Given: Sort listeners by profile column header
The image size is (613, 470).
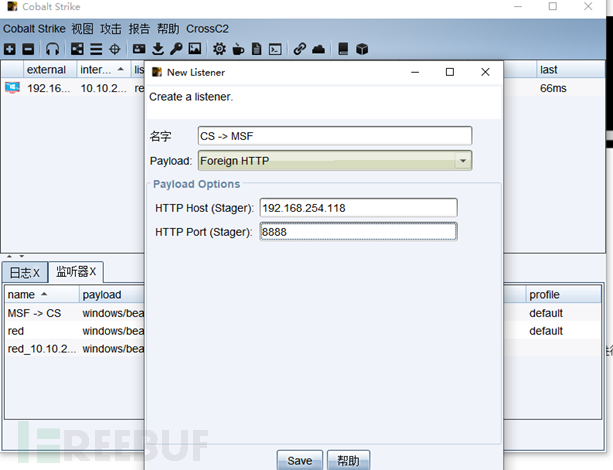Looking at the screenshot, I should (563, 294).
